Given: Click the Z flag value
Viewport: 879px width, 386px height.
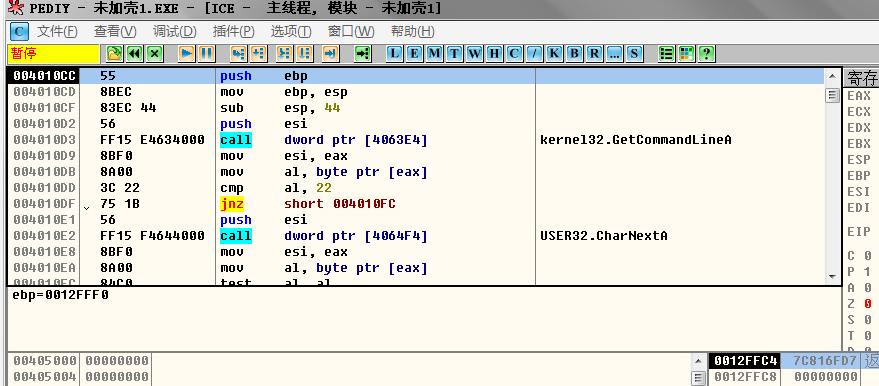Looking at the screenshot, I should click(868, 304).
